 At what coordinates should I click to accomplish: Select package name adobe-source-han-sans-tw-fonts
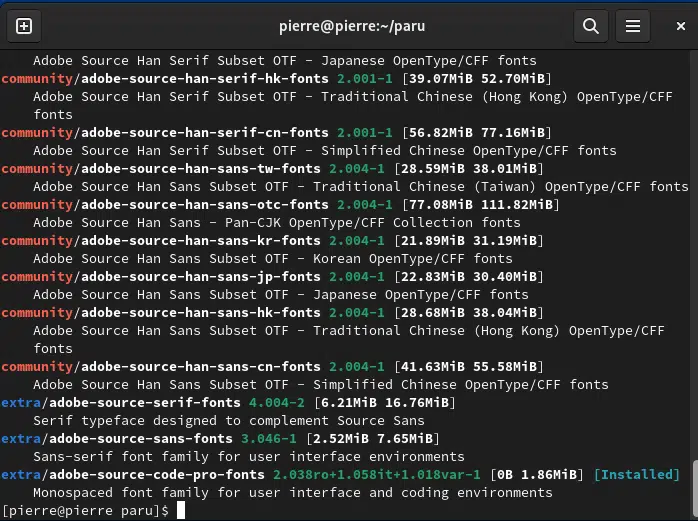pos(201,169)
